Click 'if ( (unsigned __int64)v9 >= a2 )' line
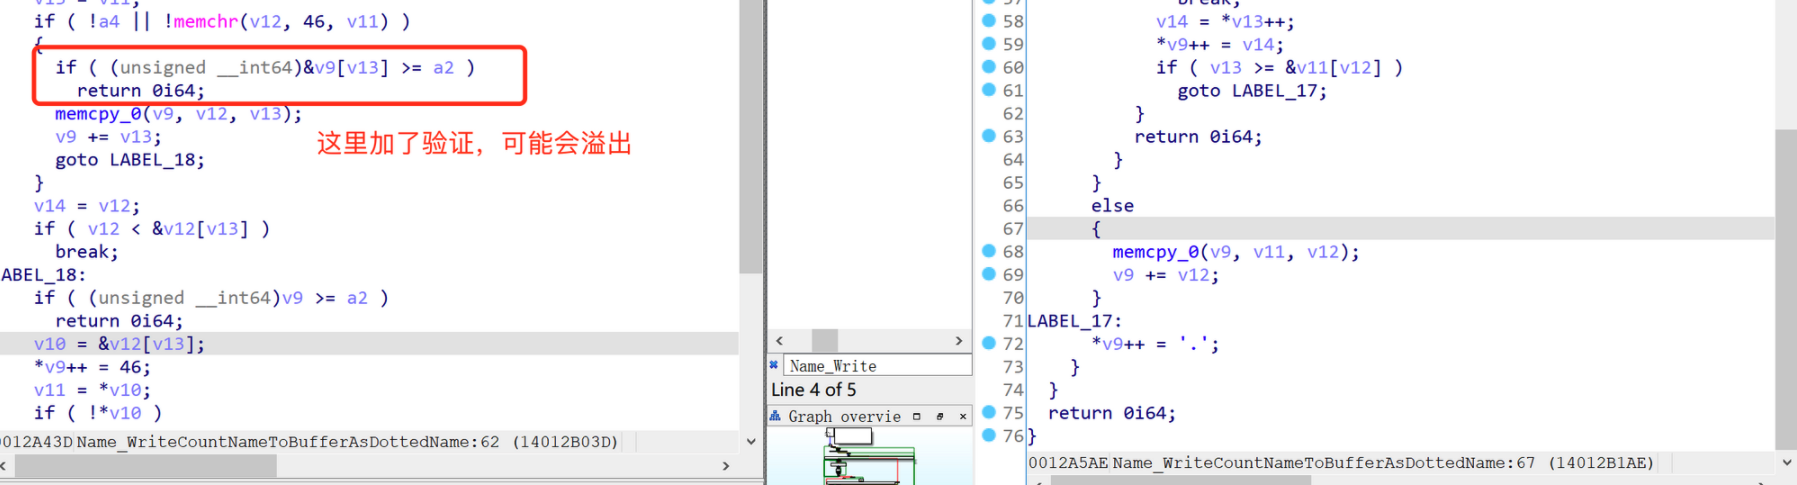This screenshot has height=485, width=1797. tap(211, 297)
